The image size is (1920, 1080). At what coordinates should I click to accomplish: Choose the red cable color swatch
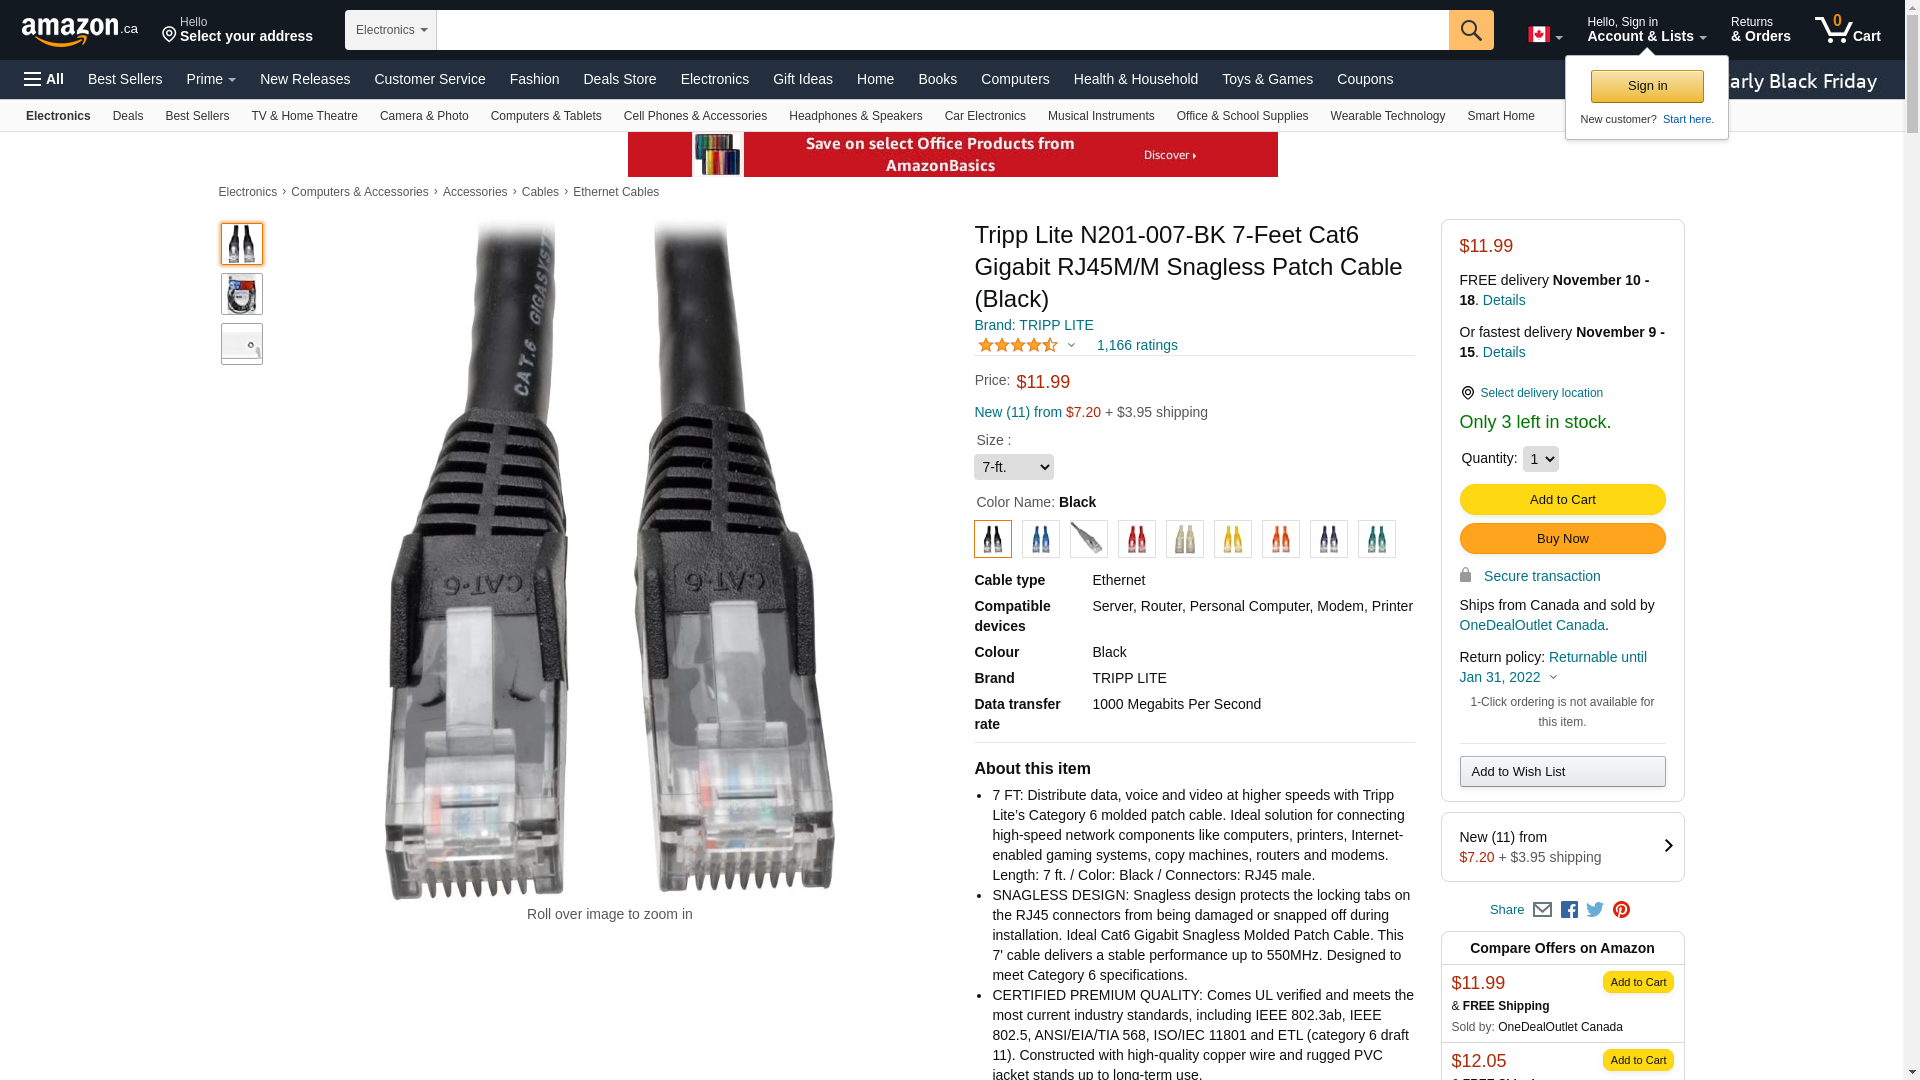point(1136,539)
